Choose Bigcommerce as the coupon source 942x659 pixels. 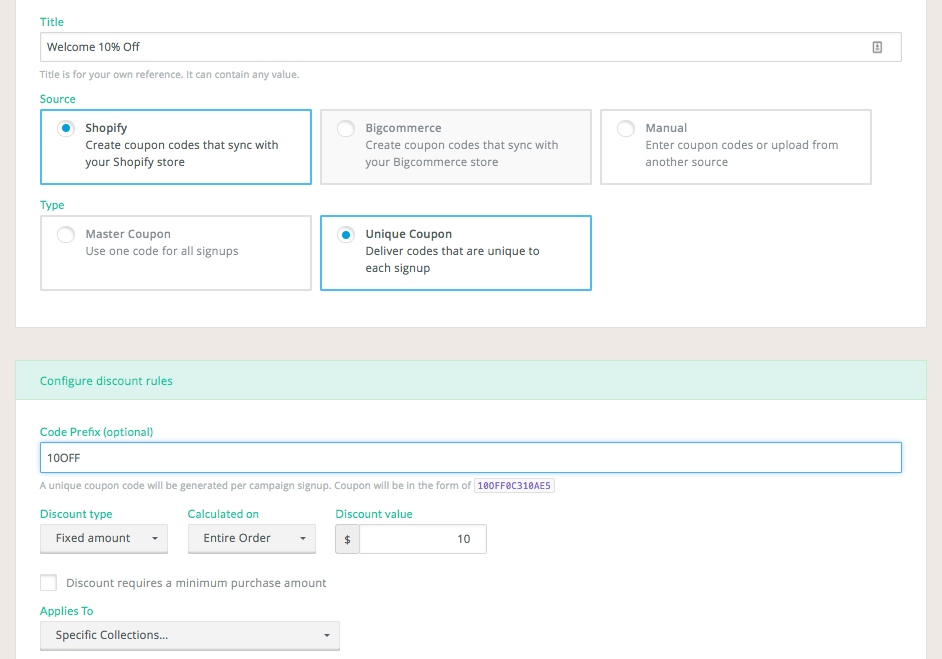pyautogui.click(x=345, y=128)
